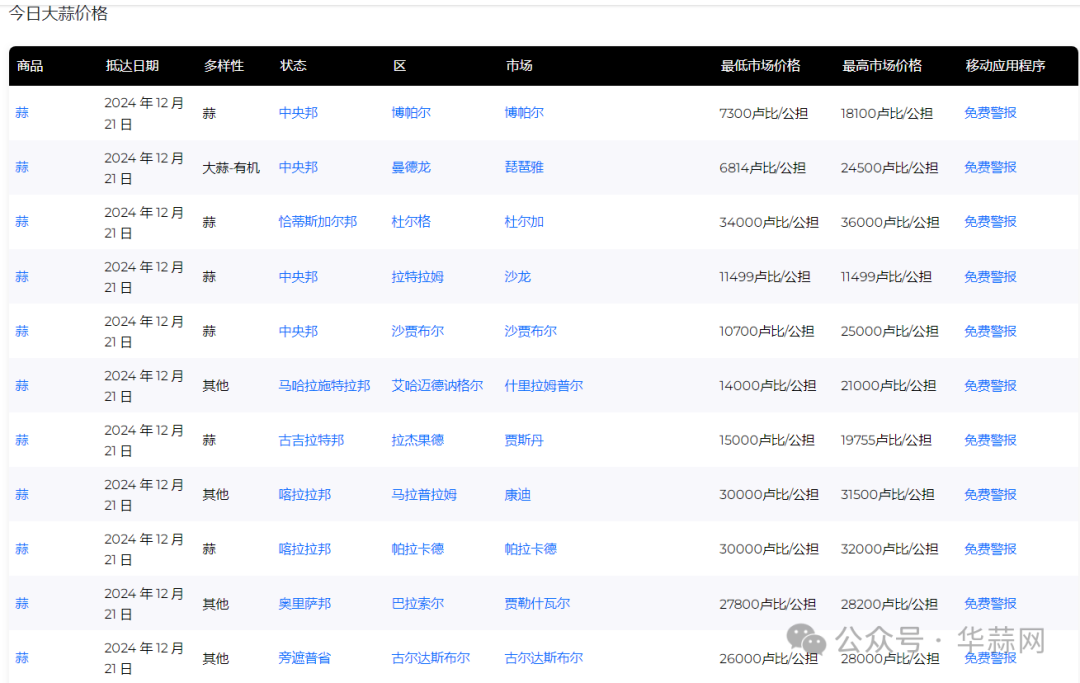Open the 恰蒂斯加尔邦 state link

[x=317, y=222]
